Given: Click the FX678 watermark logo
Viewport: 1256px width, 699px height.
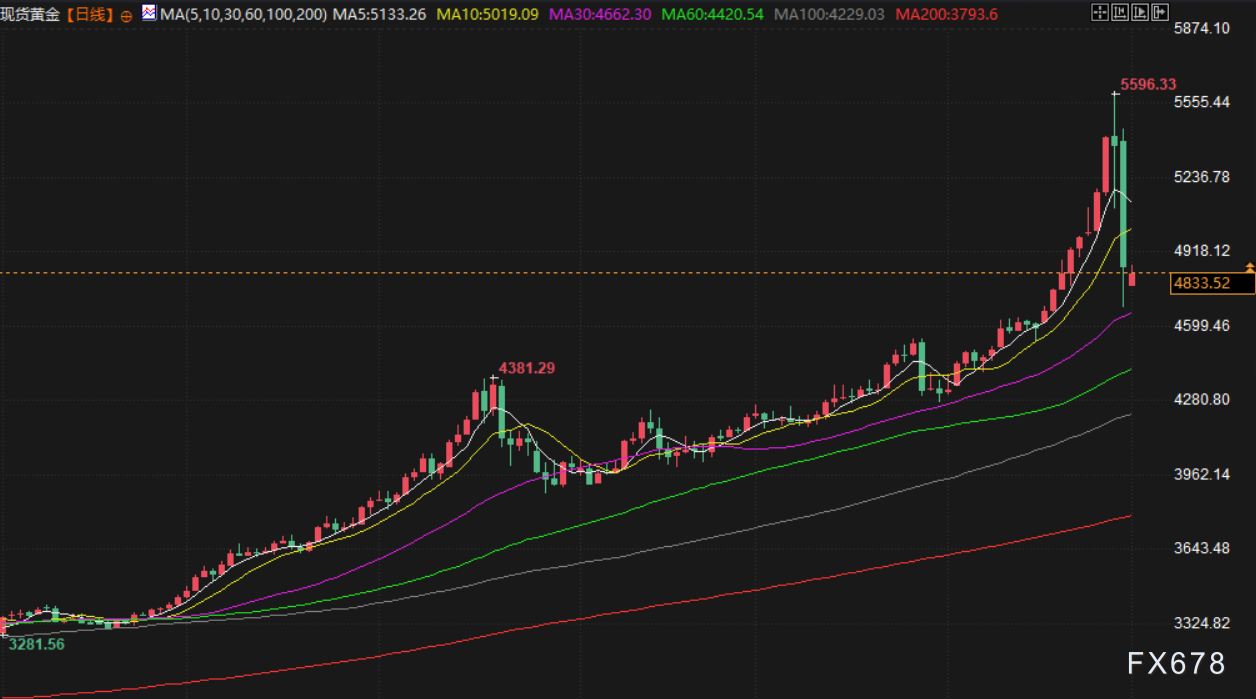Looking at the screenshot, I should click(x=1176, y=663).
